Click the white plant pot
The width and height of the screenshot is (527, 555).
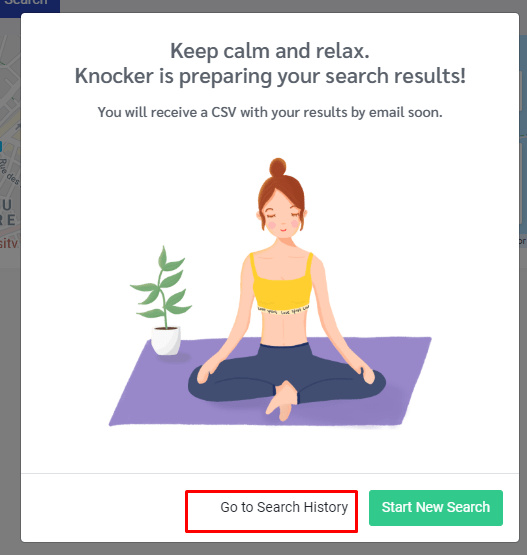pos(166,341)
